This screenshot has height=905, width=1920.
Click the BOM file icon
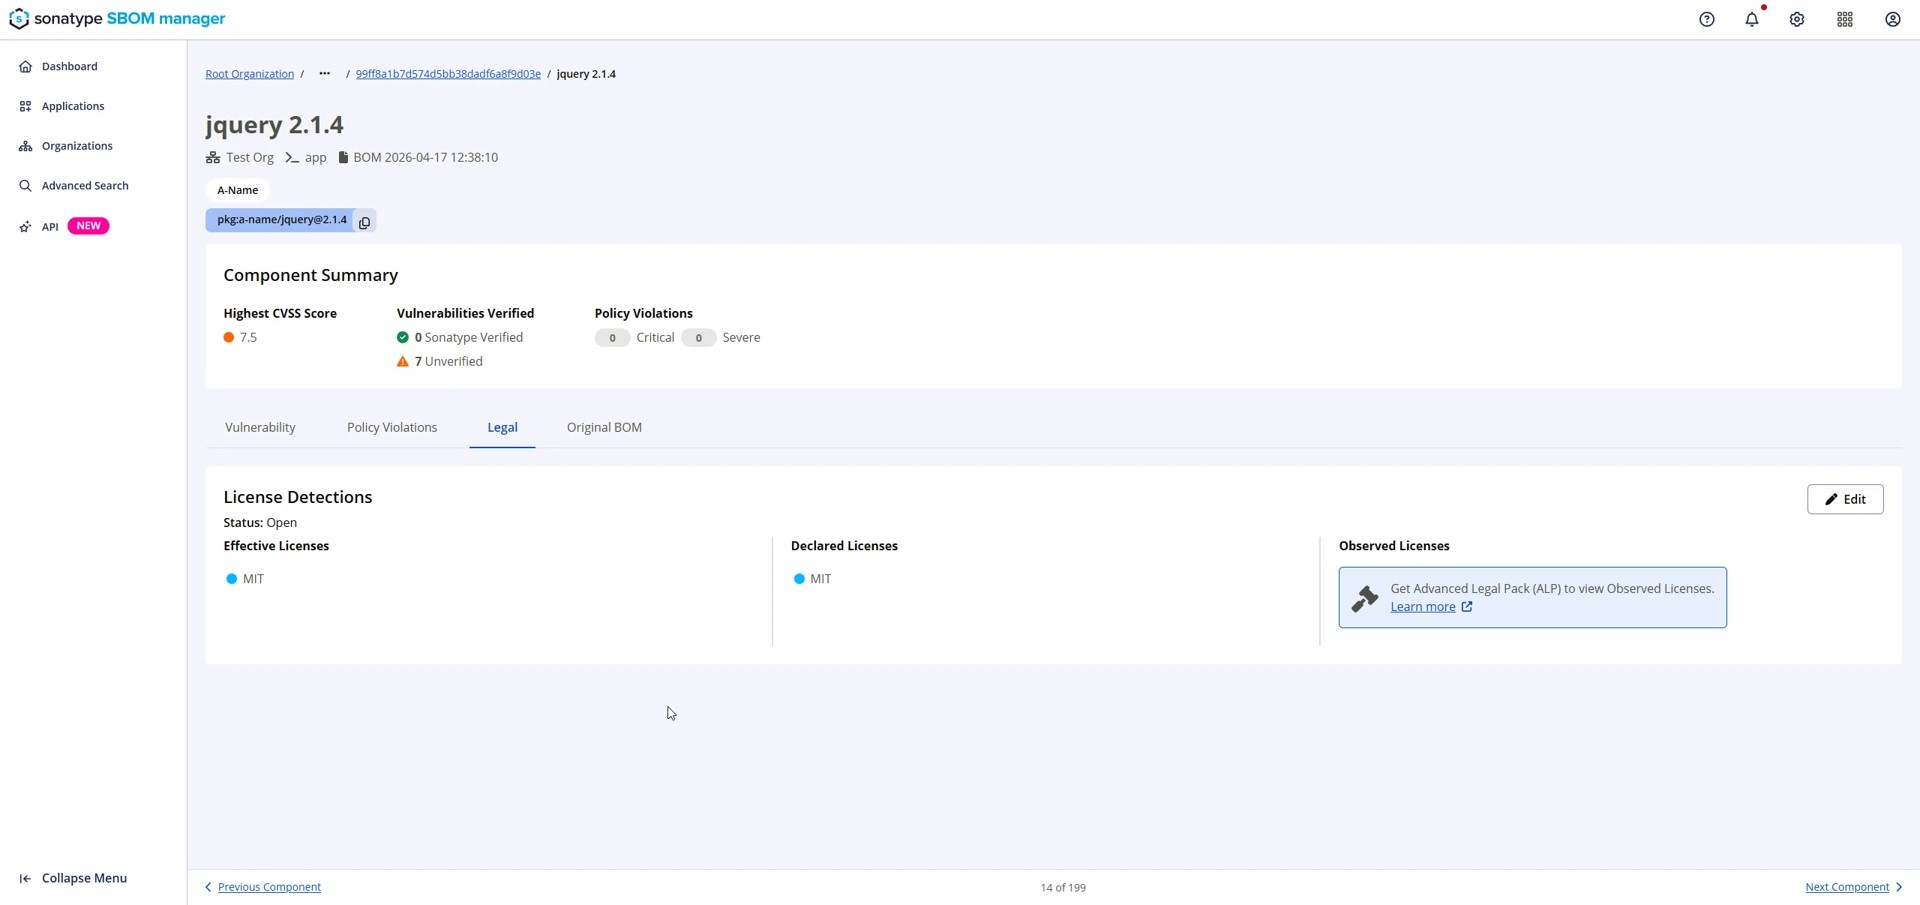coord(343,158)
